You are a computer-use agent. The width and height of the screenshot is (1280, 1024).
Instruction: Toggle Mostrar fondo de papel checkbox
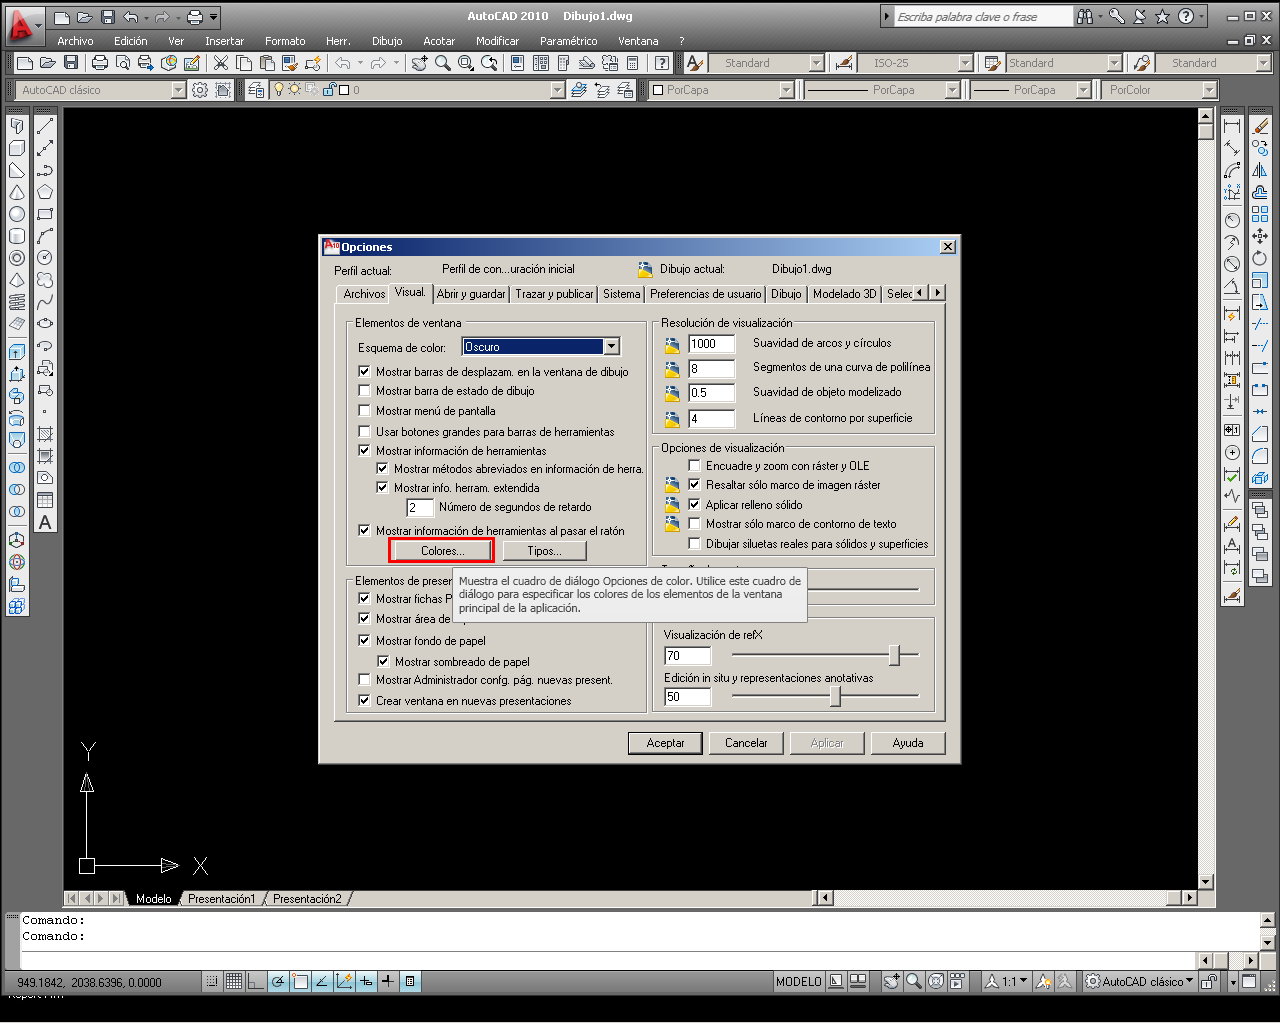364,641
